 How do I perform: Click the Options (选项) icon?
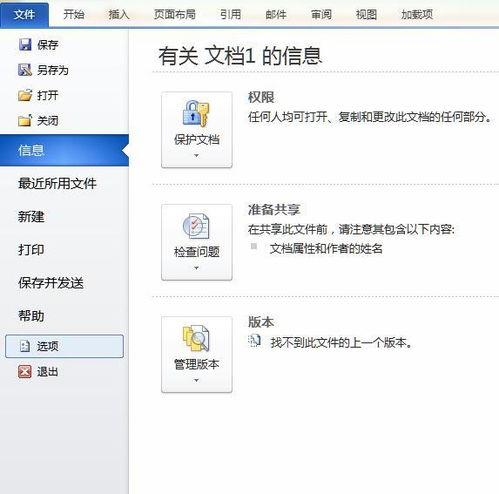pyautogui.click(x=25, y=346)
